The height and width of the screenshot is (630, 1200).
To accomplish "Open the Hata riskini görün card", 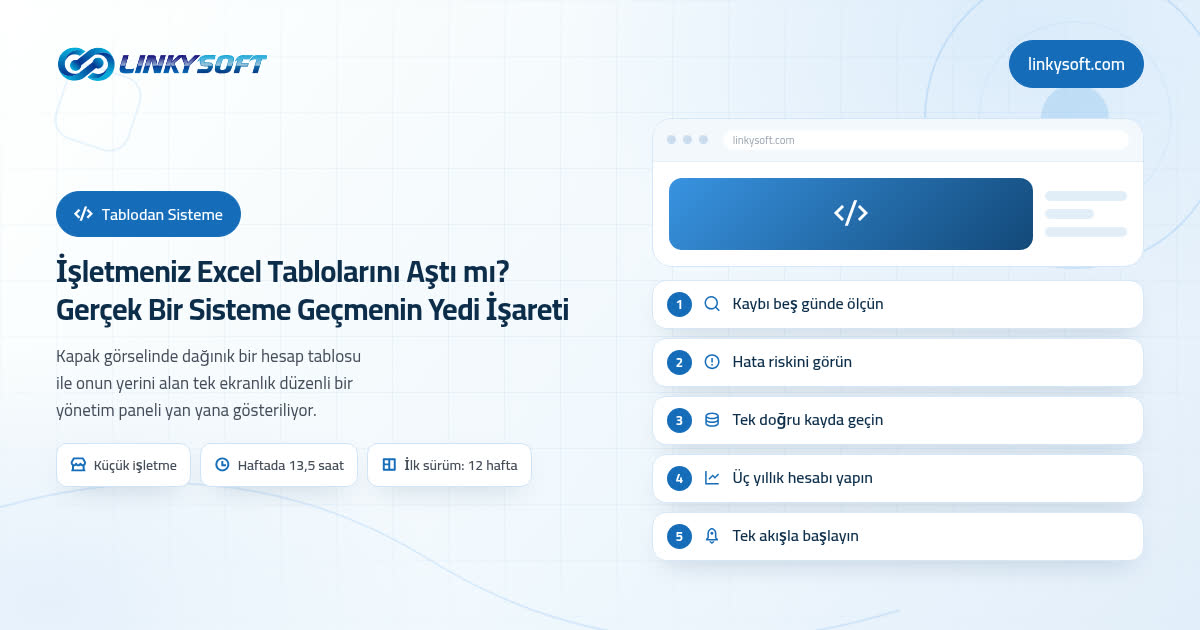I will (x=897, y=362).
